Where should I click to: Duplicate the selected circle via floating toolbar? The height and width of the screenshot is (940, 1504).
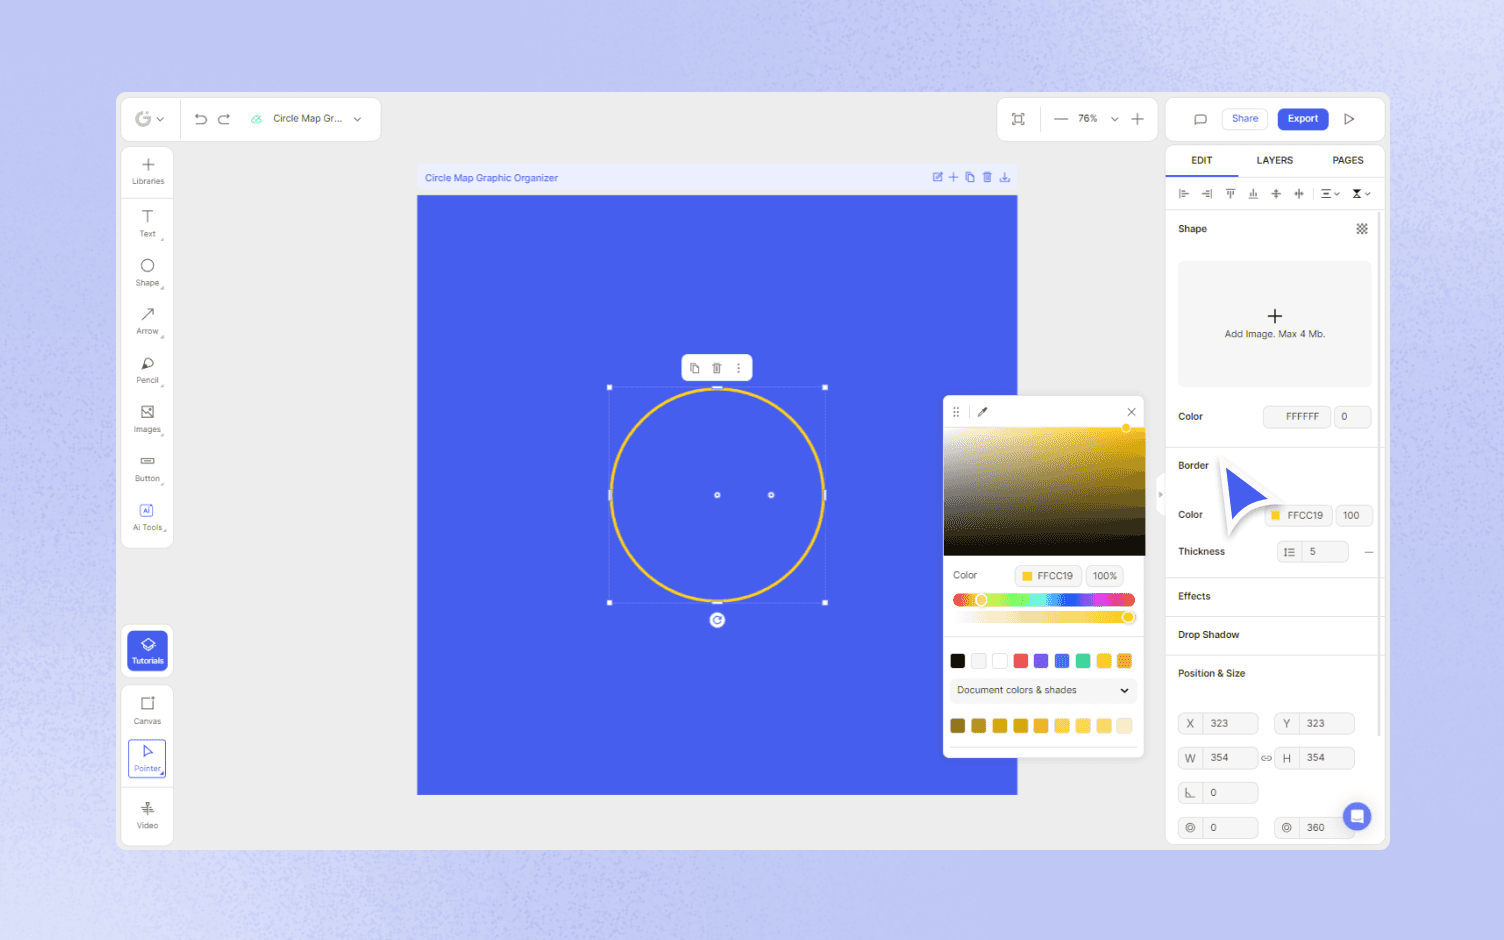tap(695, 367)
